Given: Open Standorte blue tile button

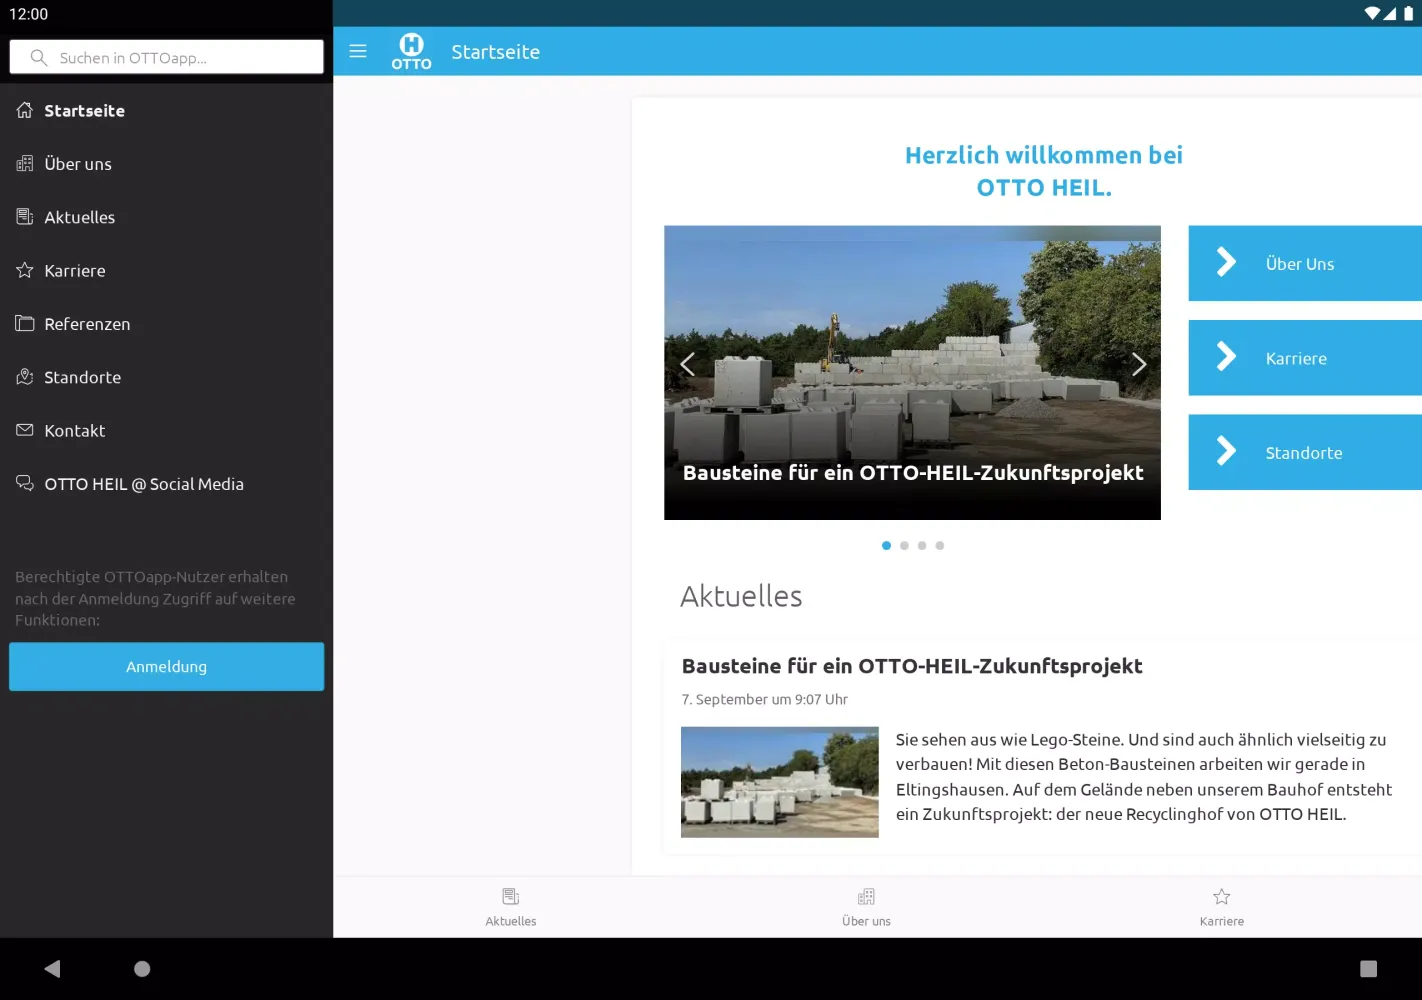Looking at the screenshot, I should pyautogui.click(x=1305, y=452).
